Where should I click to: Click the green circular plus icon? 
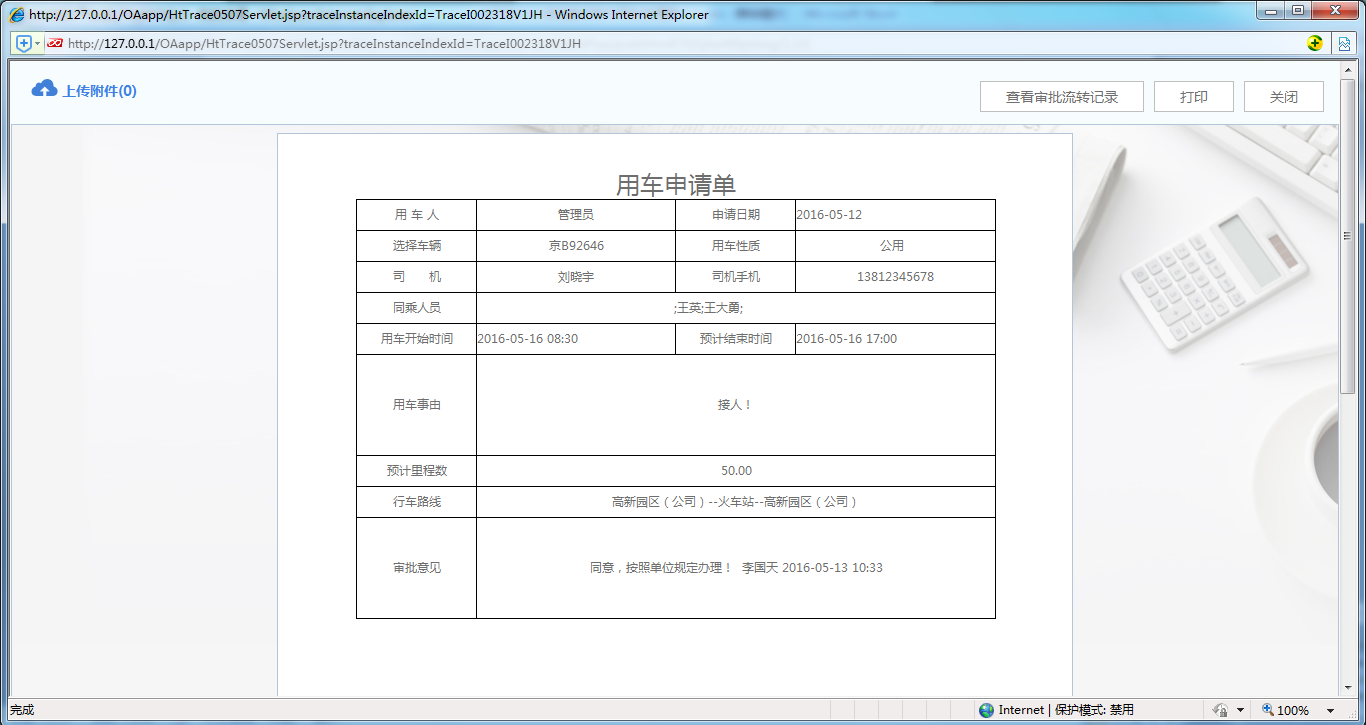(x=1316, y=44)
